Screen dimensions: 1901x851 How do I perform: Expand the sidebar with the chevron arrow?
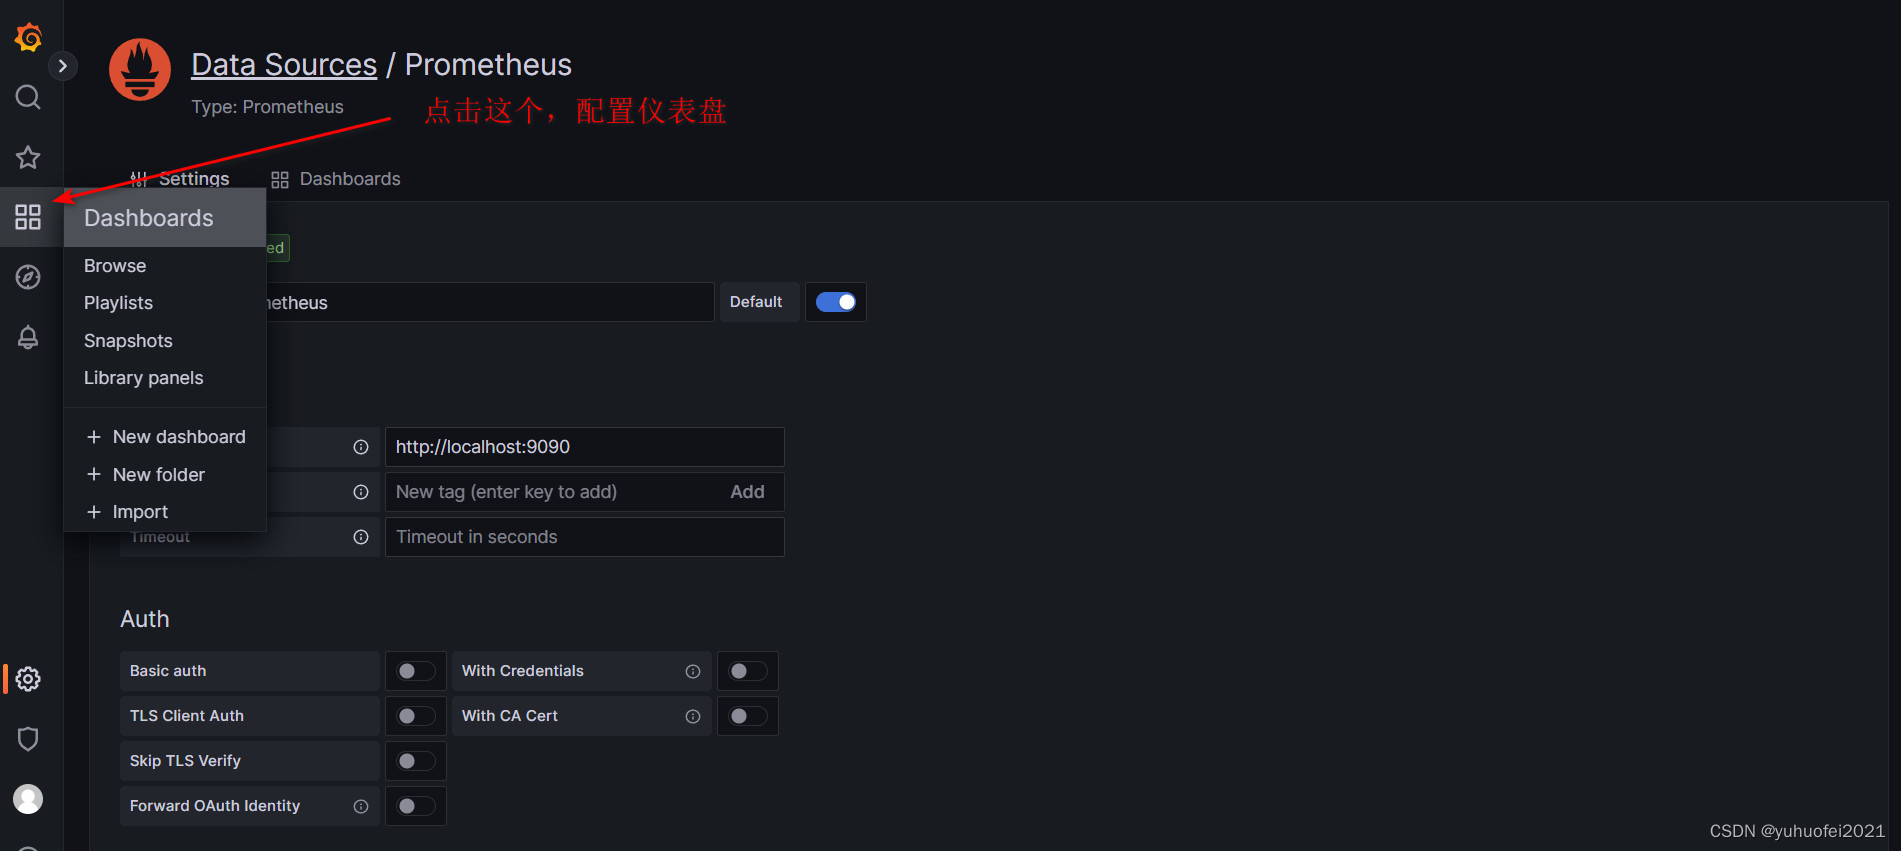click(63, 66)
